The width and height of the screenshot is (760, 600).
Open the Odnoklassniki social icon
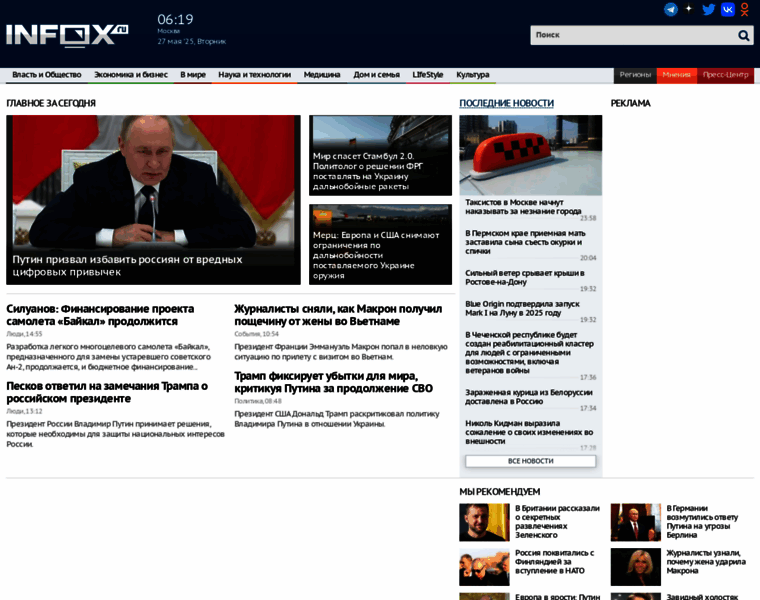click(x=745, y=9)
